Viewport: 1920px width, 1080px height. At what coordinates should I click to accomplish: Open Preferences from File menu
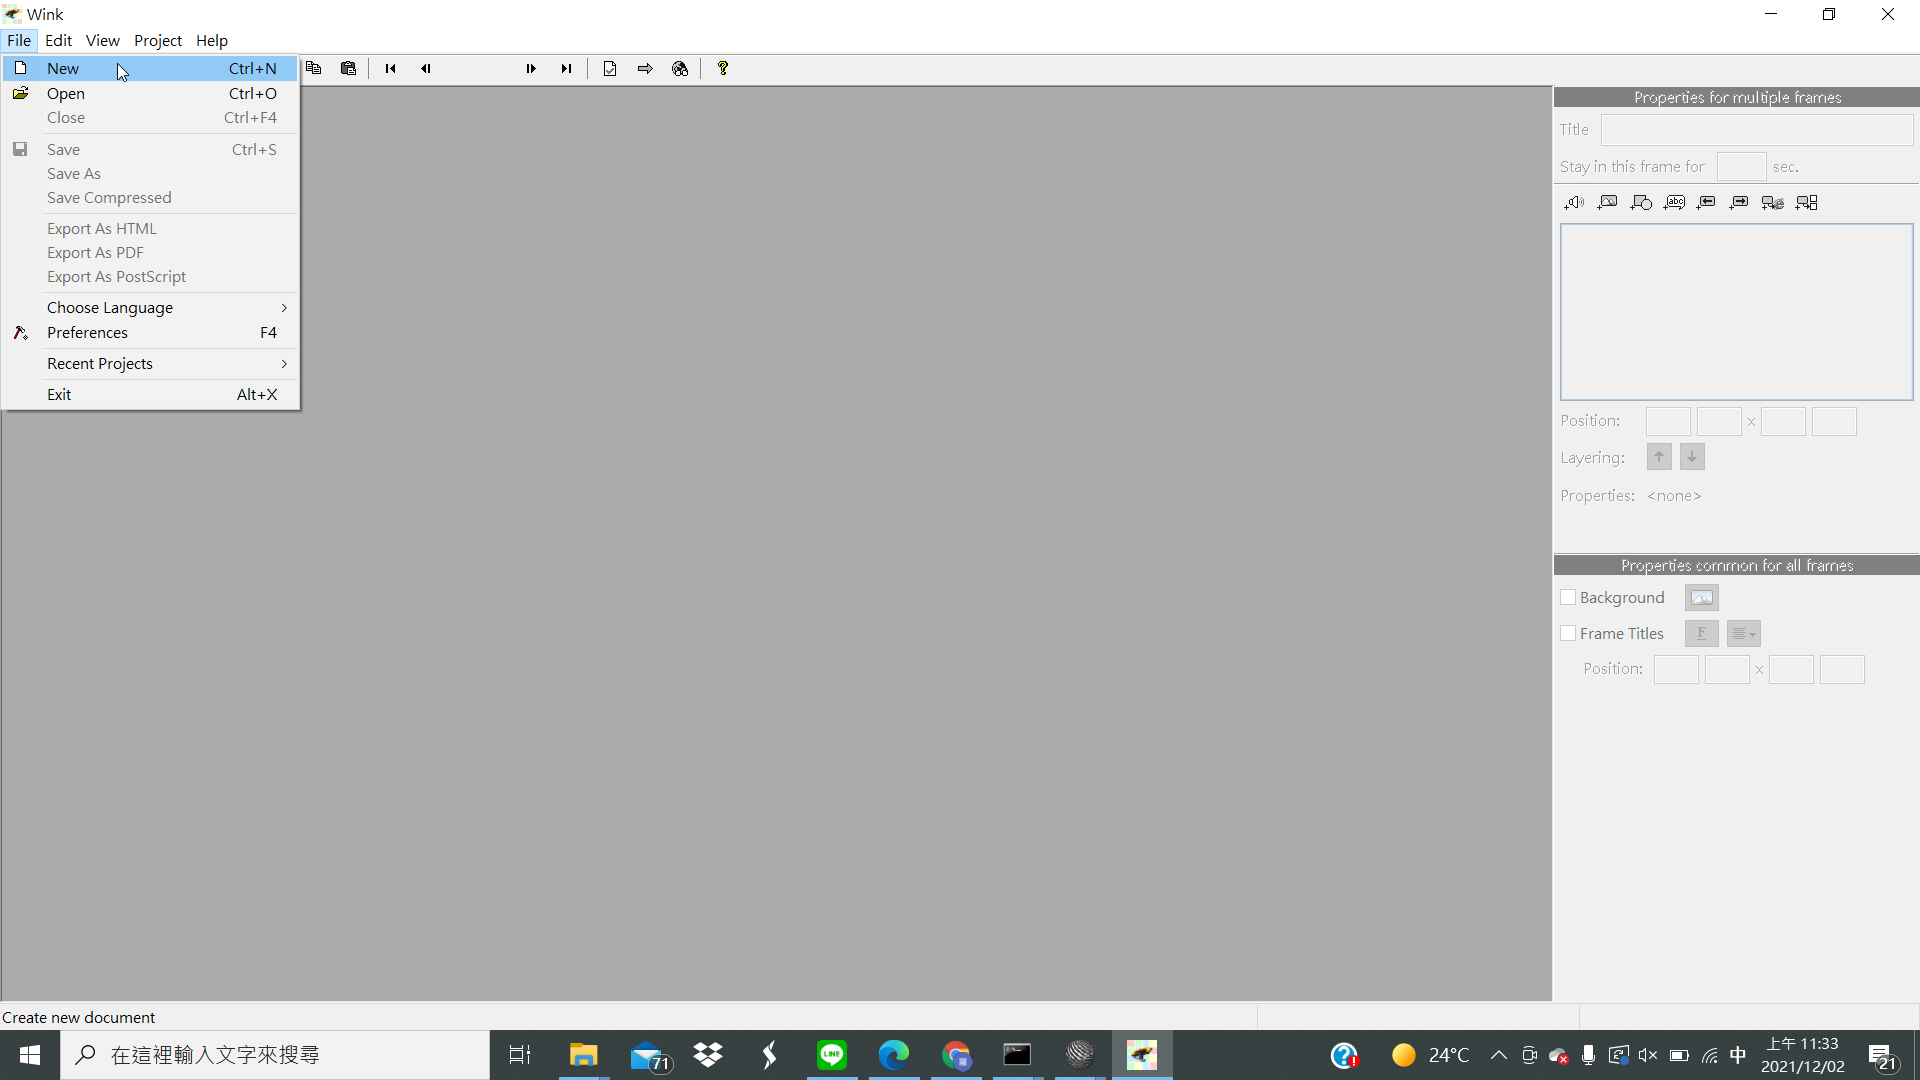click(150, 332)
